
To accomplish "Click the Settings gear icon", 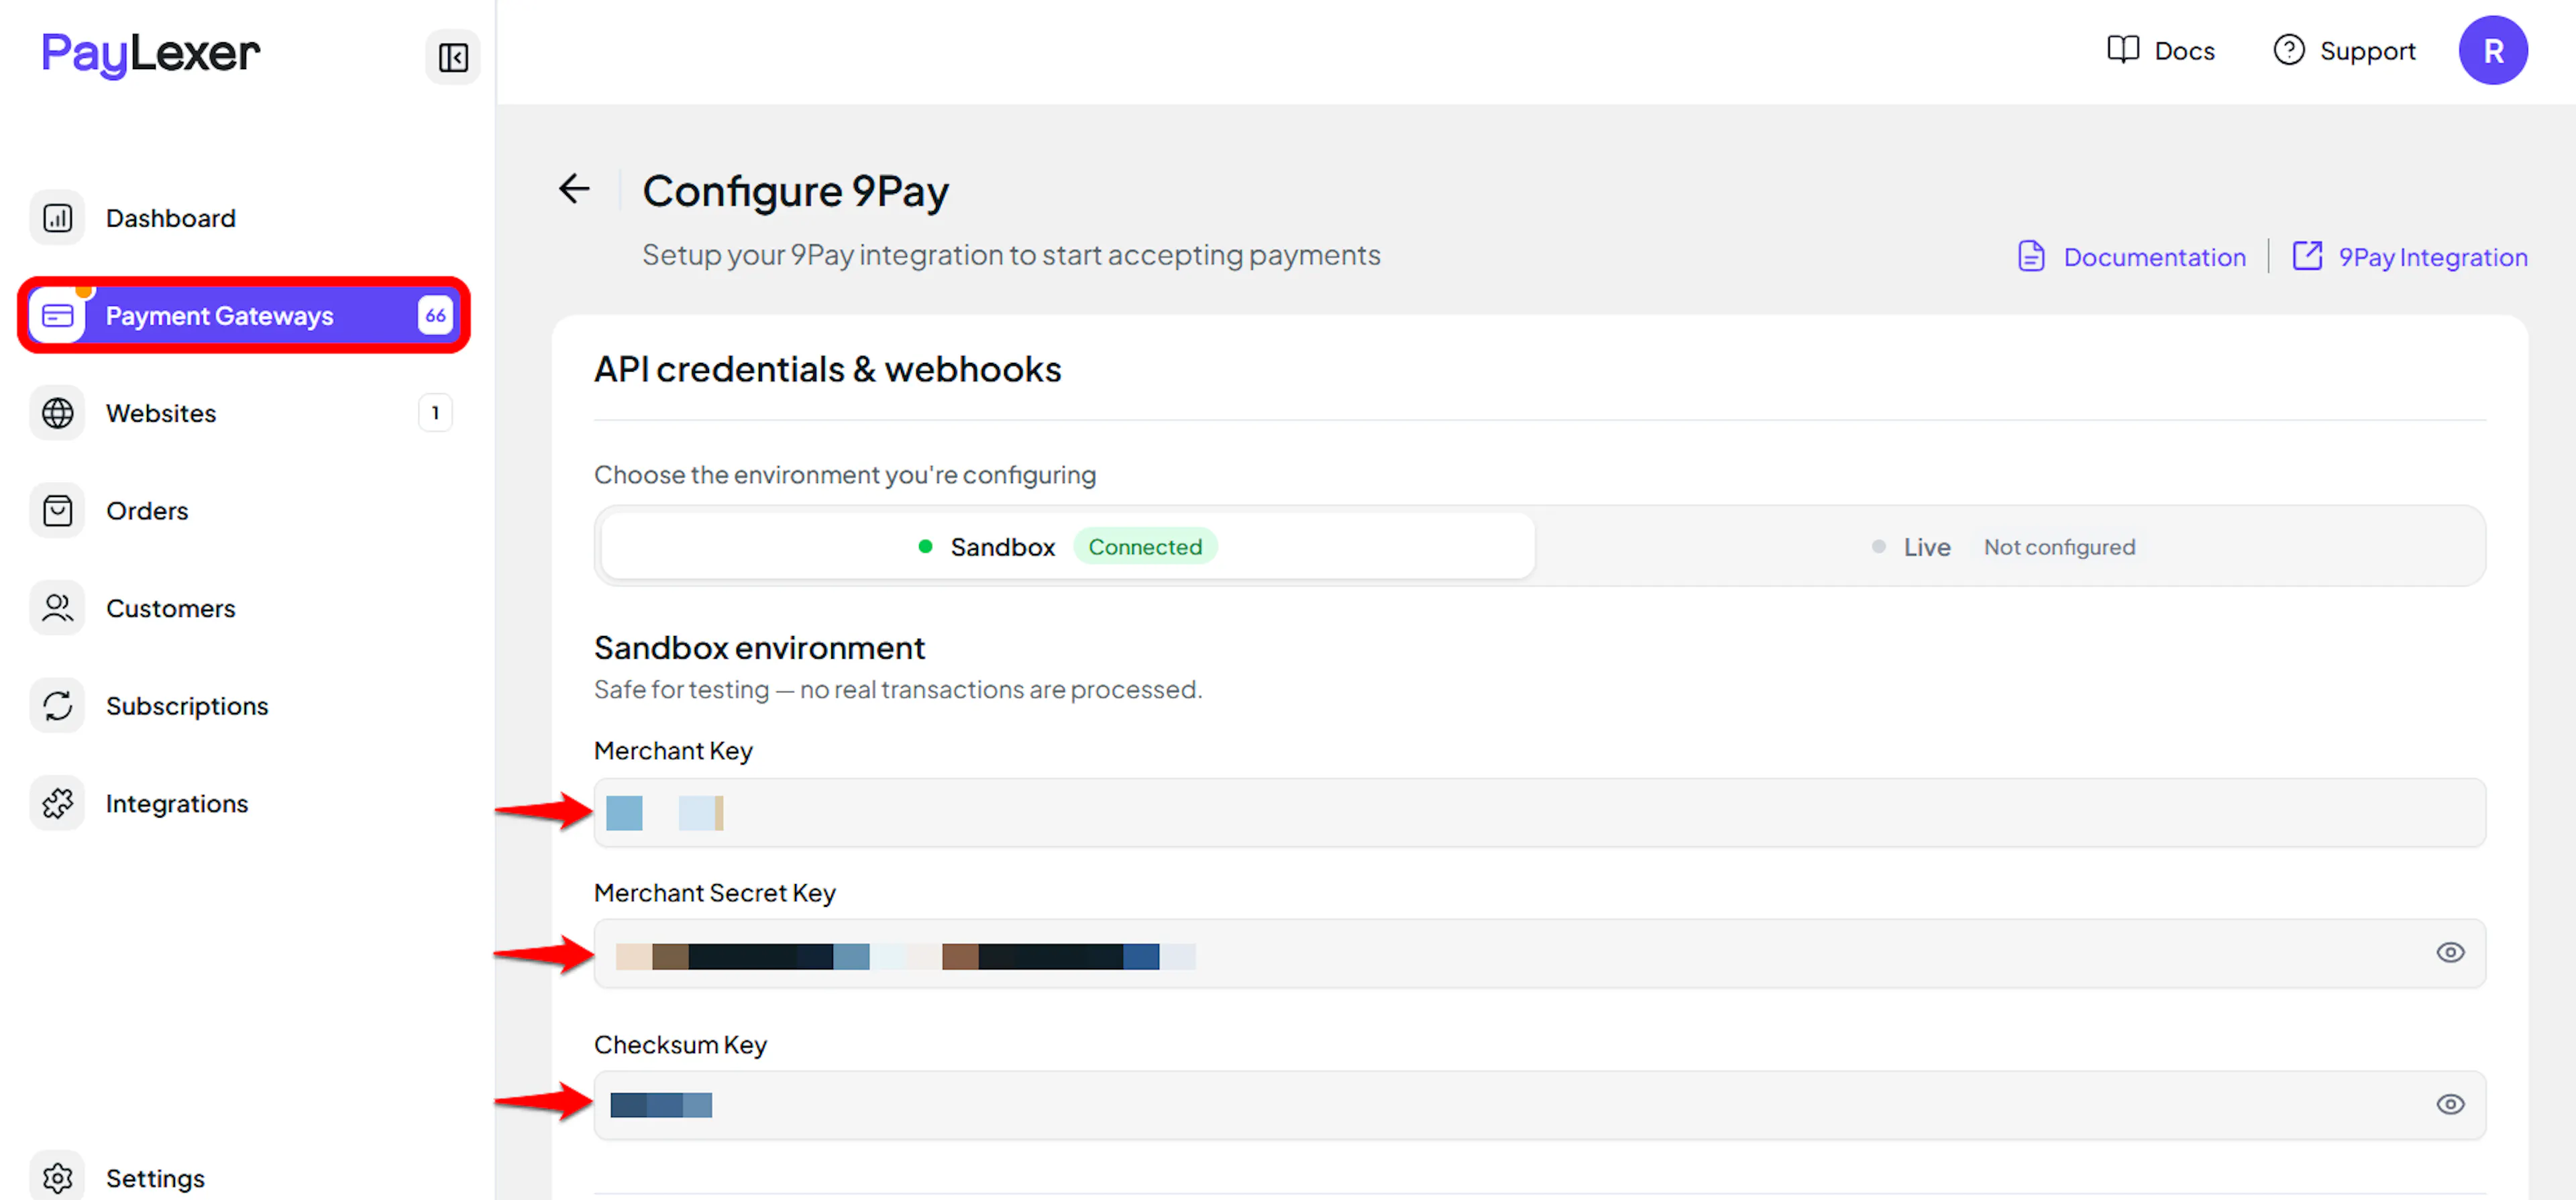I will tap(58, 1177).
